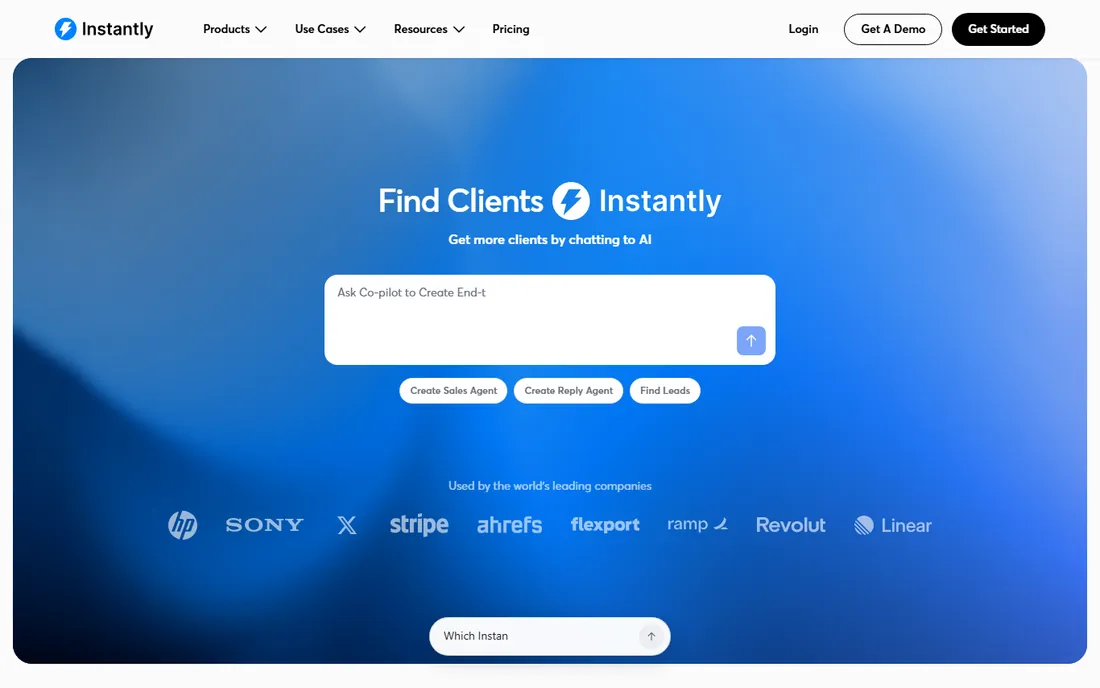Click the Flexport logo
Viewport: 1100px width, 688px height.
coord(605,525)
